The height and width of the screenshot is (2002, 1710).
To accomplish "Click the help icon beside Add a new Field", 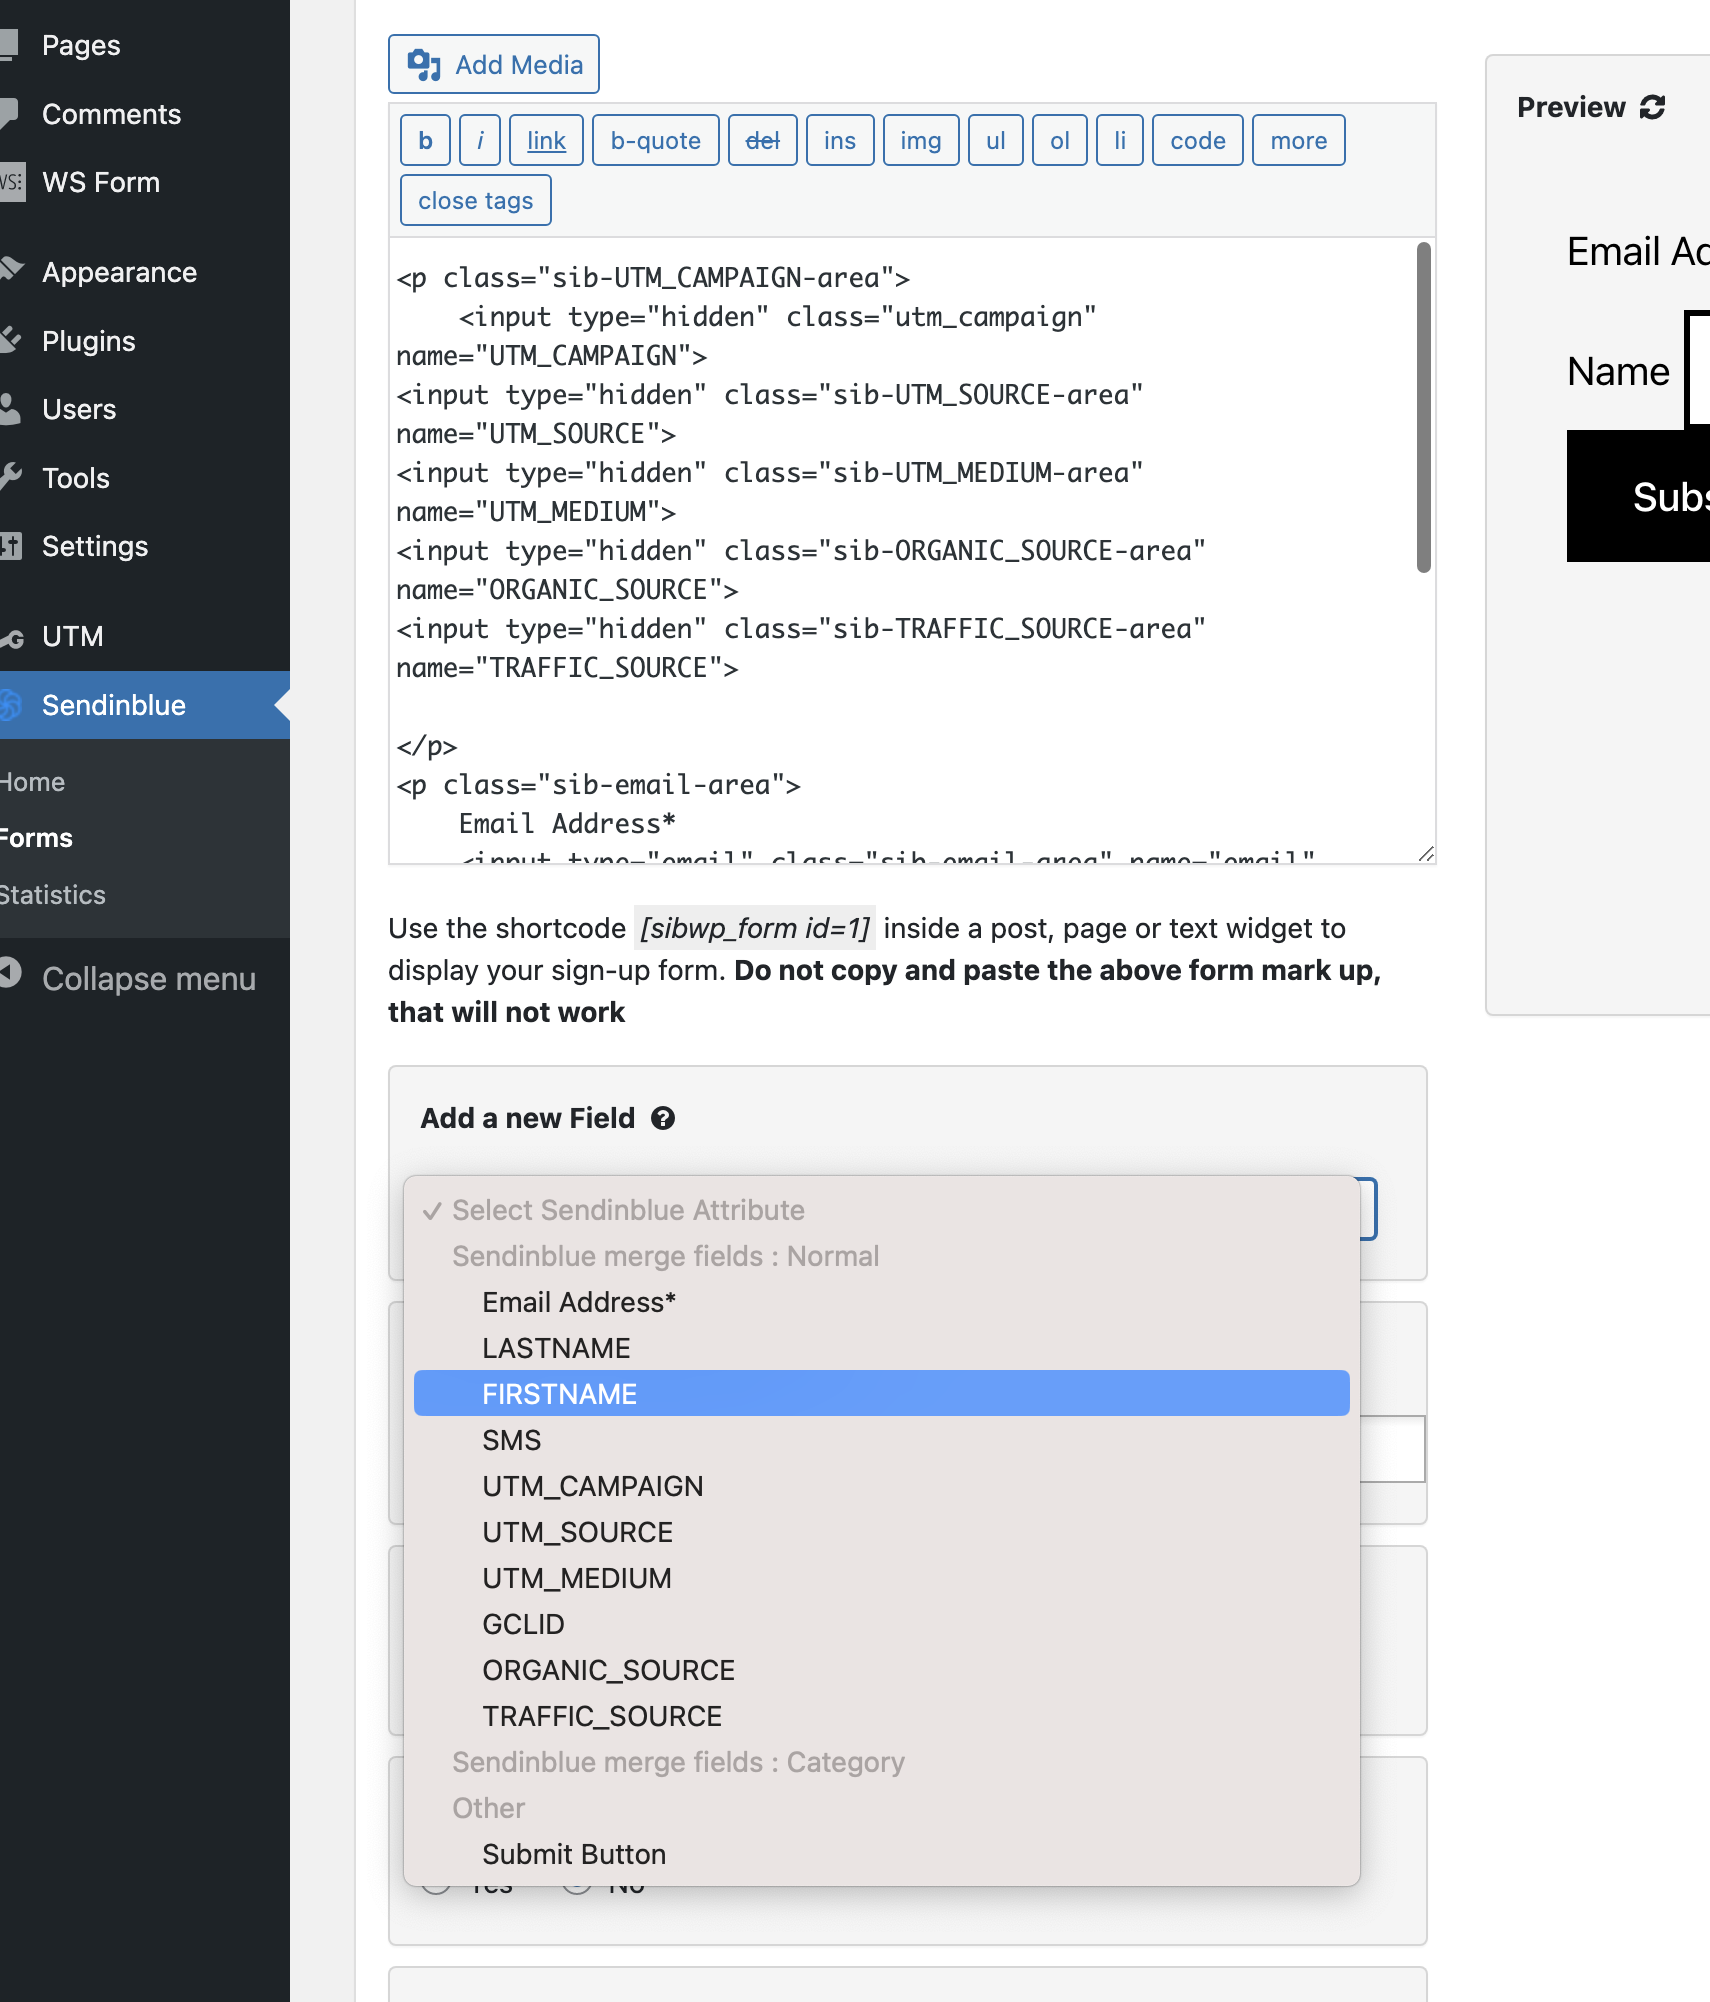I will (x=662, y=1118).
